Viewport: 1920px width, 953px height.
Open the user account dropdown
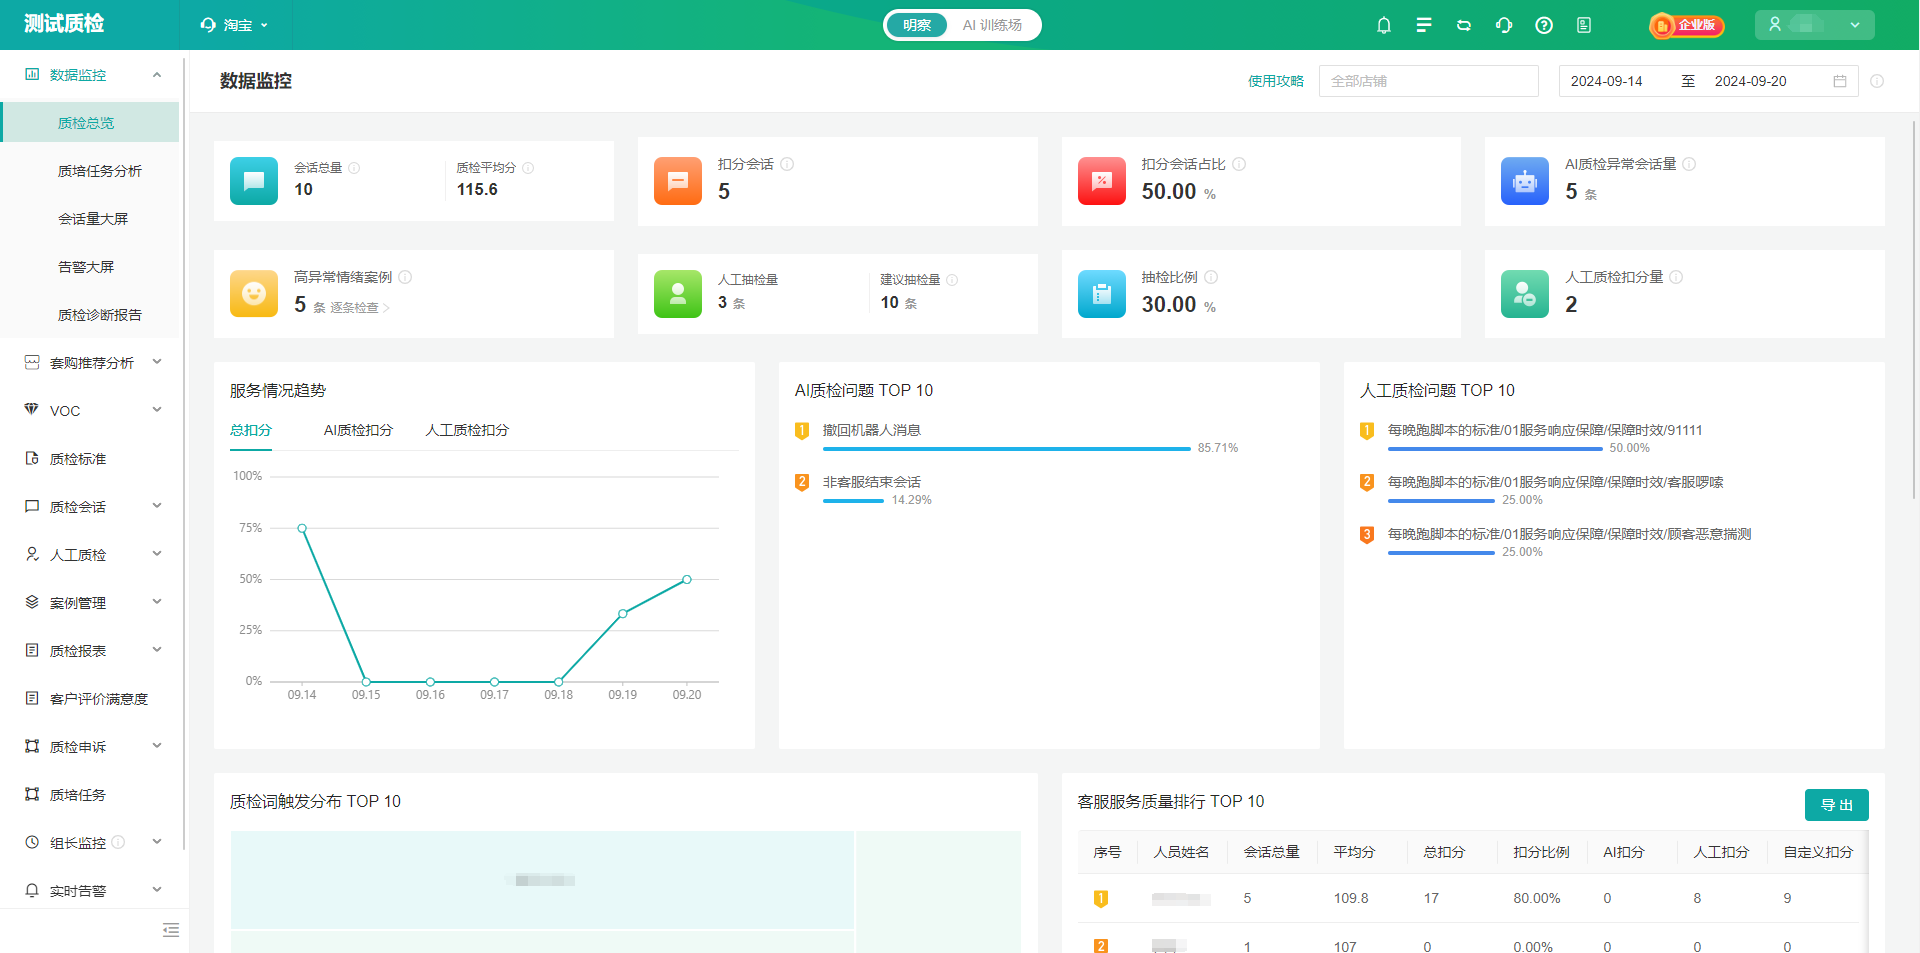[x=1814, y=25]
